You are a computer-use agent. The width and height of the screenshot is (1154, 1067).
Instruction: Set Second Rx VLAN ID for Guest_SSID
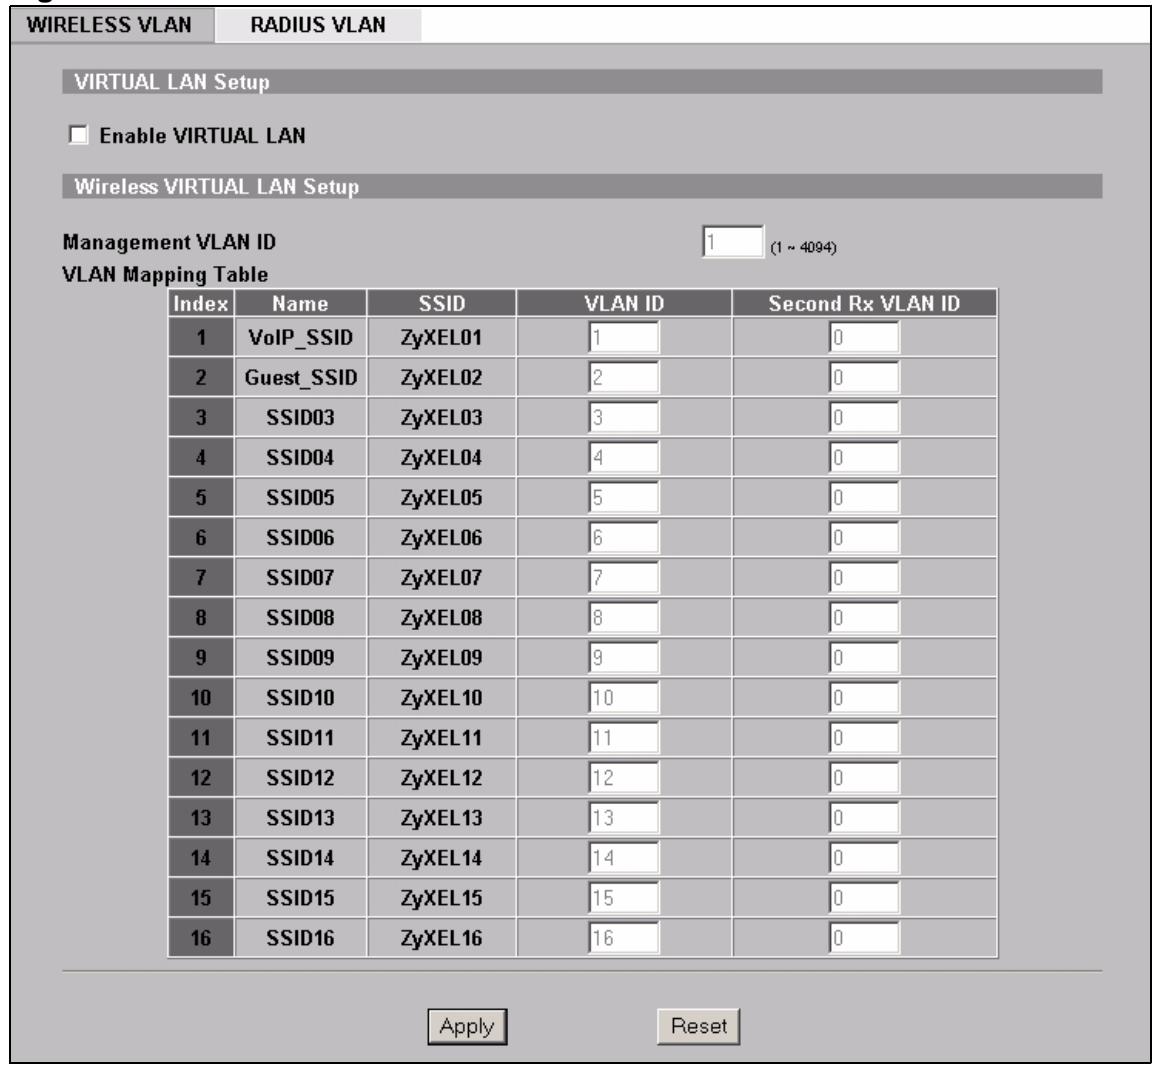(x=864, y=377)
